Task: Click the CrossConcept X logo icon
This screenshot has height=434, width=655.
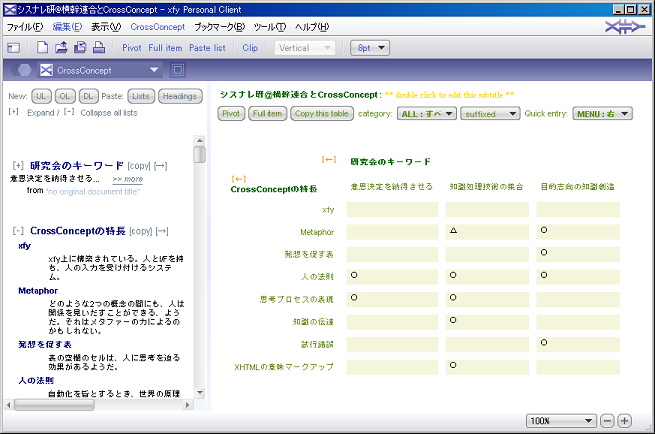Action: pyautogui.click(x=46, y=70)
